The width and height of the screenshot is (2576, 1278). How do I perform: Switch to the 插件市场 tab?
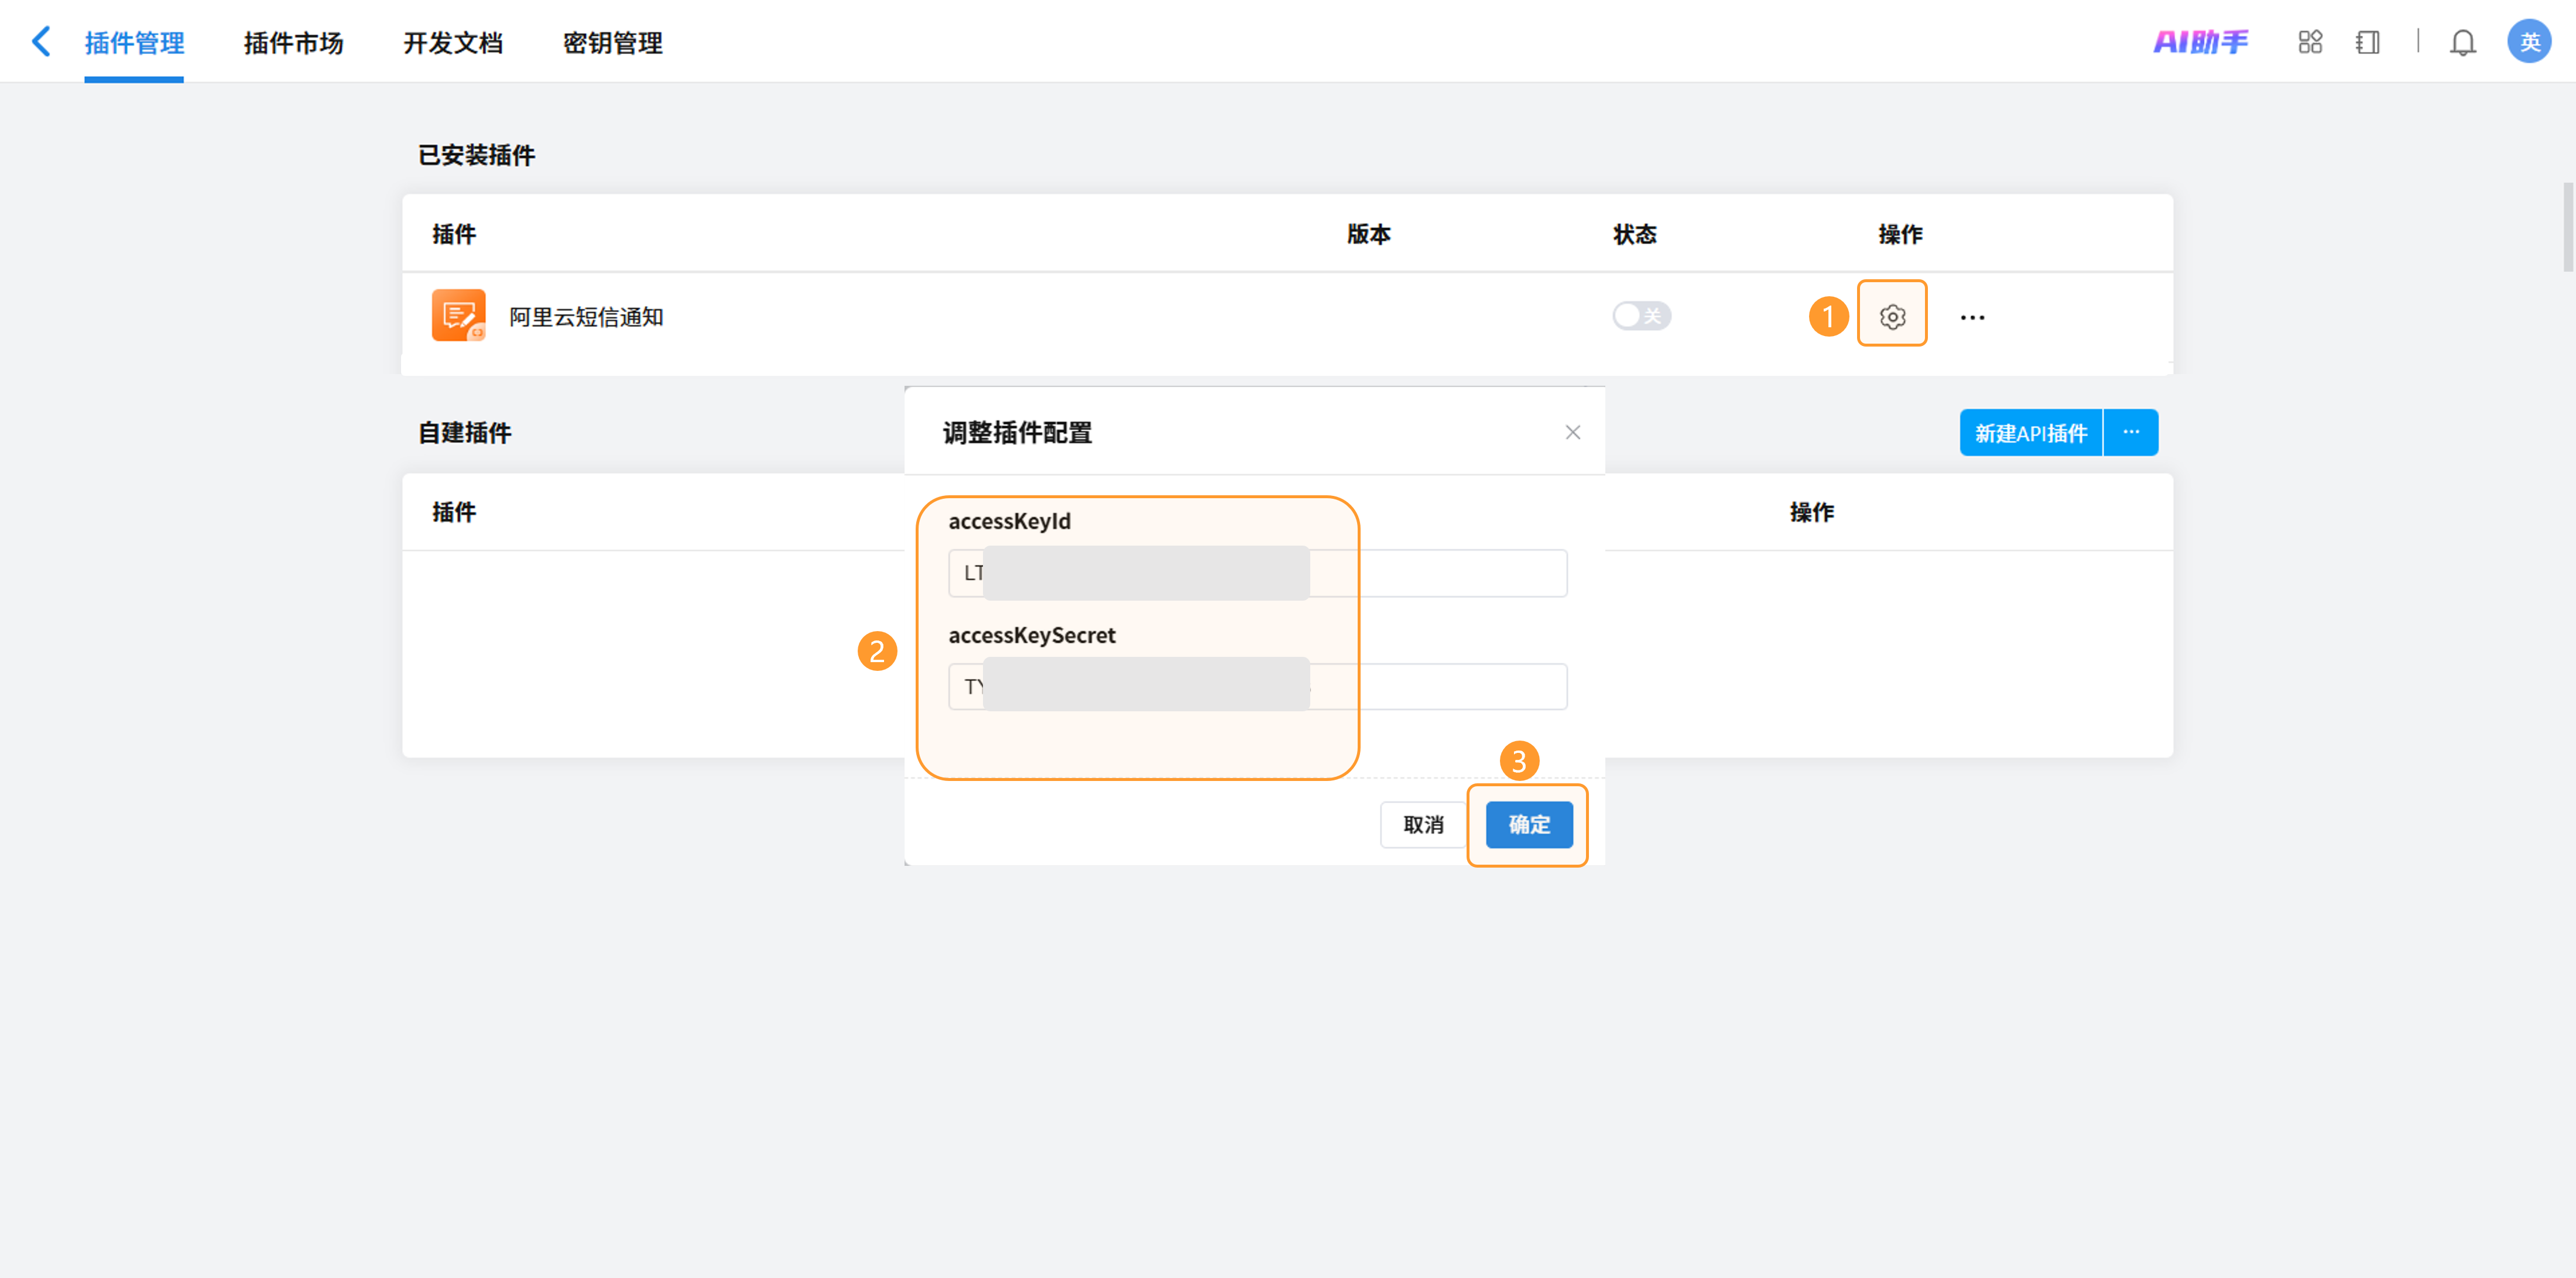[x=293, y=43]
